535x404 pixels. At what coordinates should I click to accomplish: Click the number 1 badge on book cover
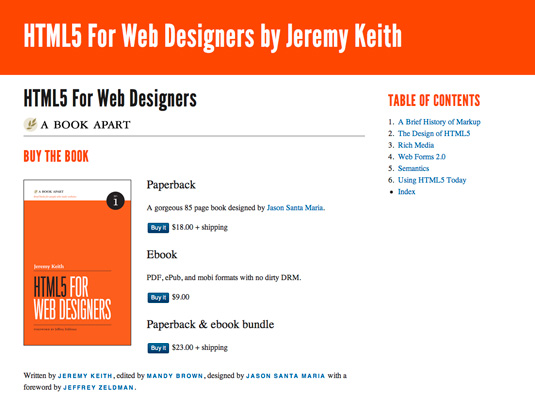click(x=115, y=201)
